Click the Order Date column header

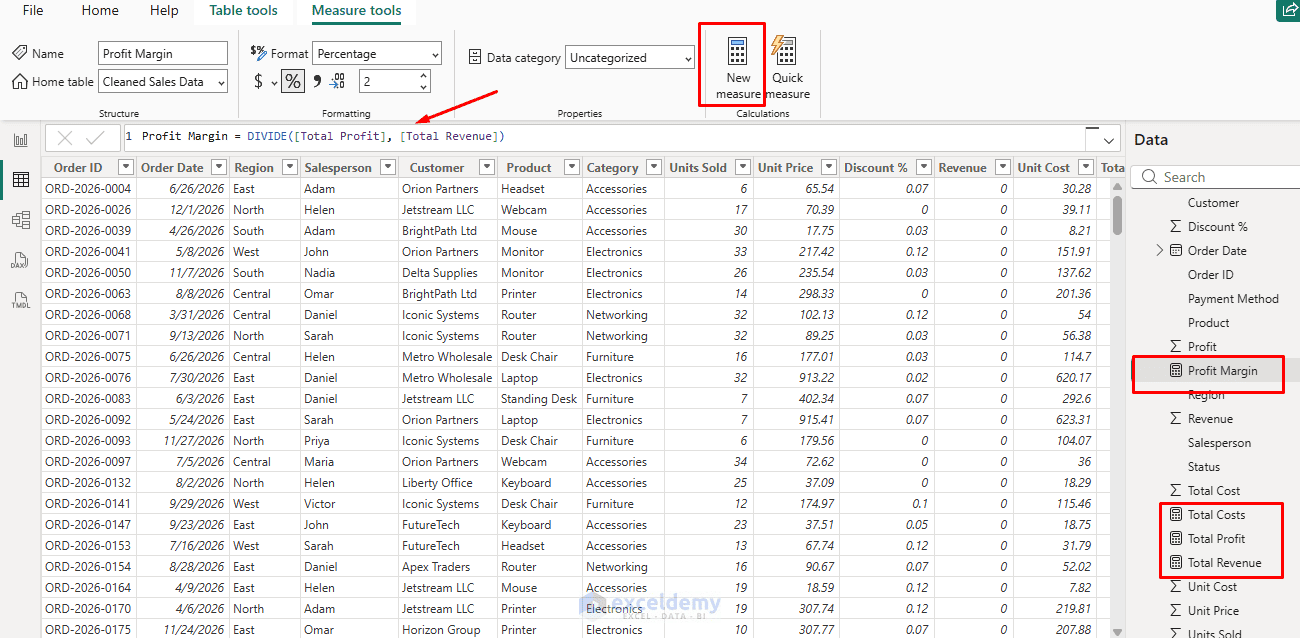(x=172, y=168)
